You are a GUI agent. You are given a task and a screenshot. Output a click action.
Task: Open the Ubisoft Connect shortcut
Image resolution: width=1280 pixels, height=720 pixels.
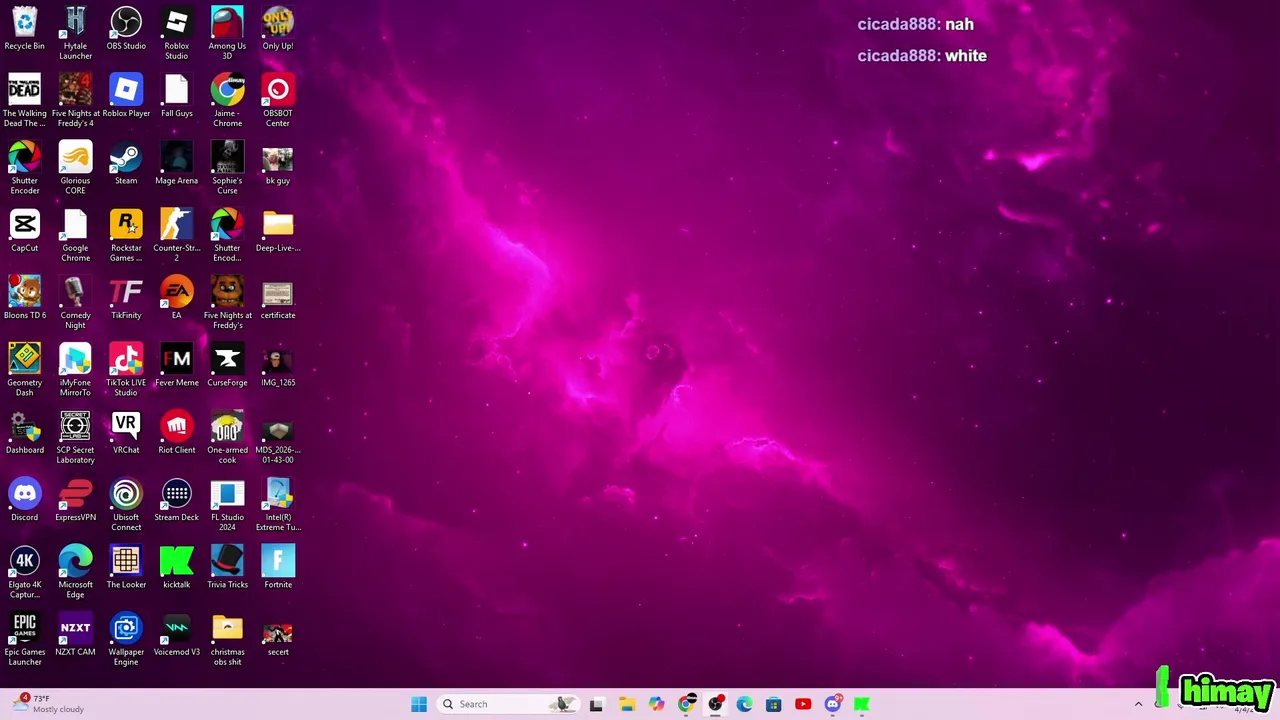pos(126,504)
